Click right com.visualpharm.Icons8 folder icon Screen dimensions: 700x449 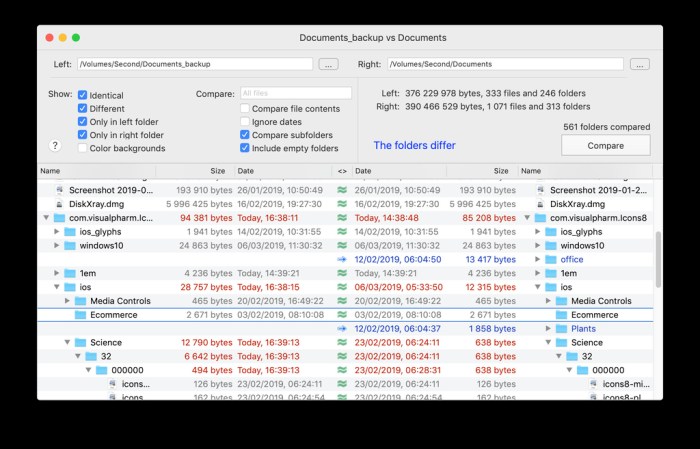(541, 218)
